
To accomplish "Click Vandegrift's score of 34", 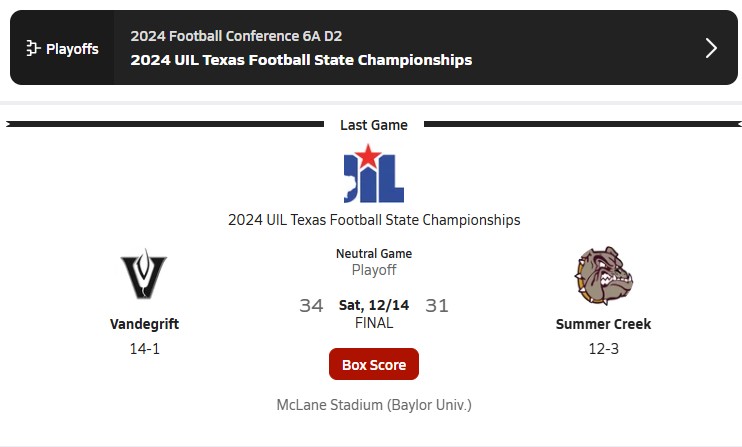I will tap(311, 306).
